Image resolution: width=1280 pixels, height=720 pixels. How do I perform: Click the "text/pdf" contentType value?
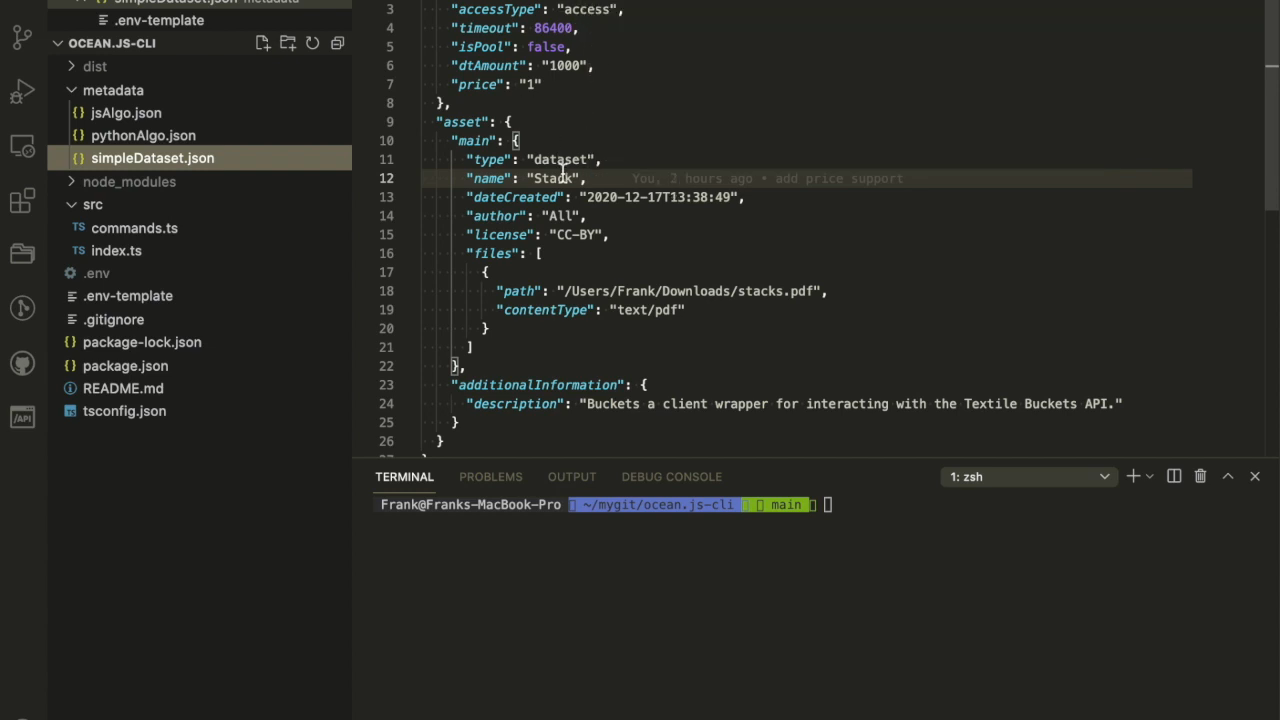[x=647, y=310]
